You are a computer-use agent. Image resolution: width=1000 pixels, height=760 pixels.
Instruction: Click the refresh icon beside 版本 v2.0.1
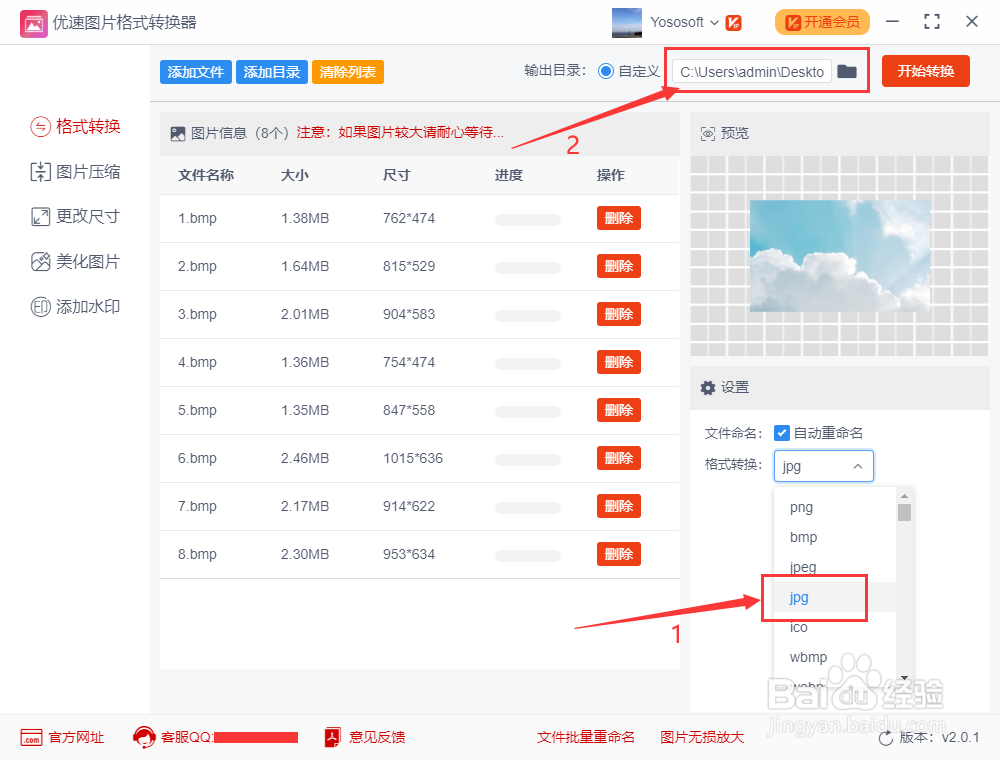pyautogui.click(x=886, y=738)
